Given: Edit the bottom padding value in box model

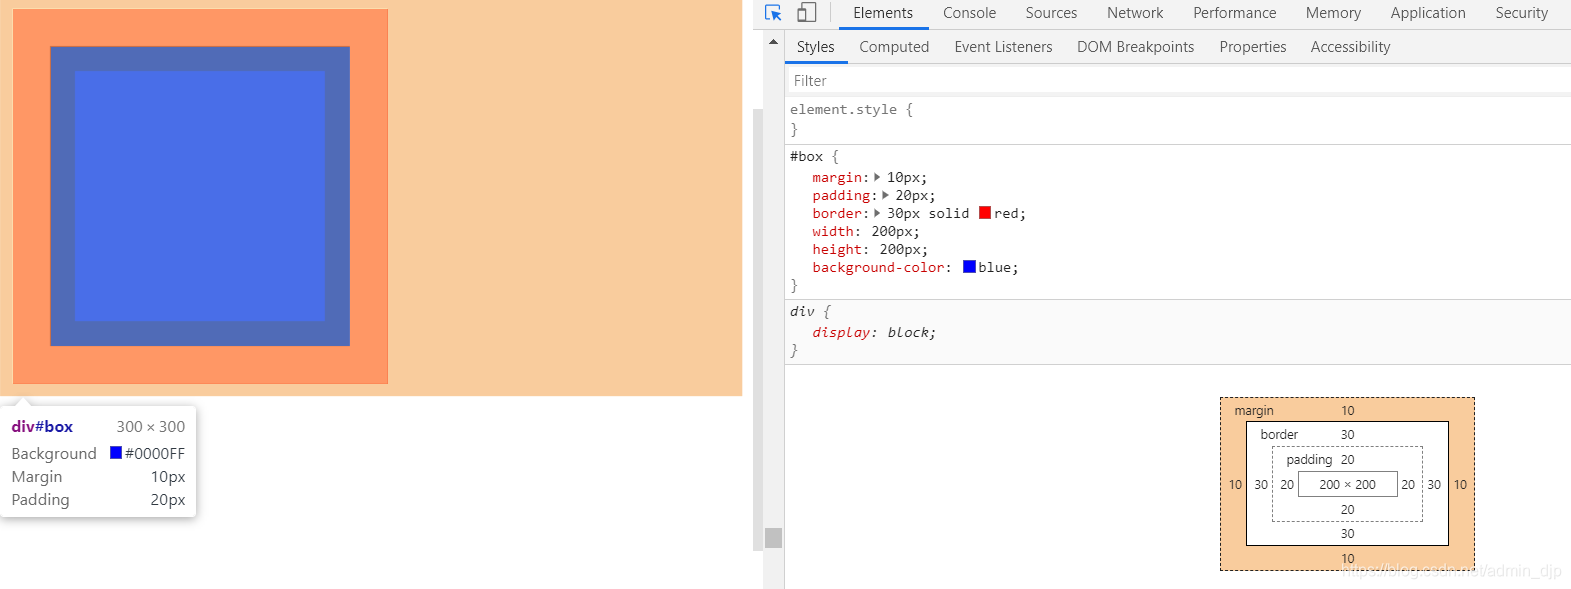Looking at the screenshot, I should (1348, 510).
